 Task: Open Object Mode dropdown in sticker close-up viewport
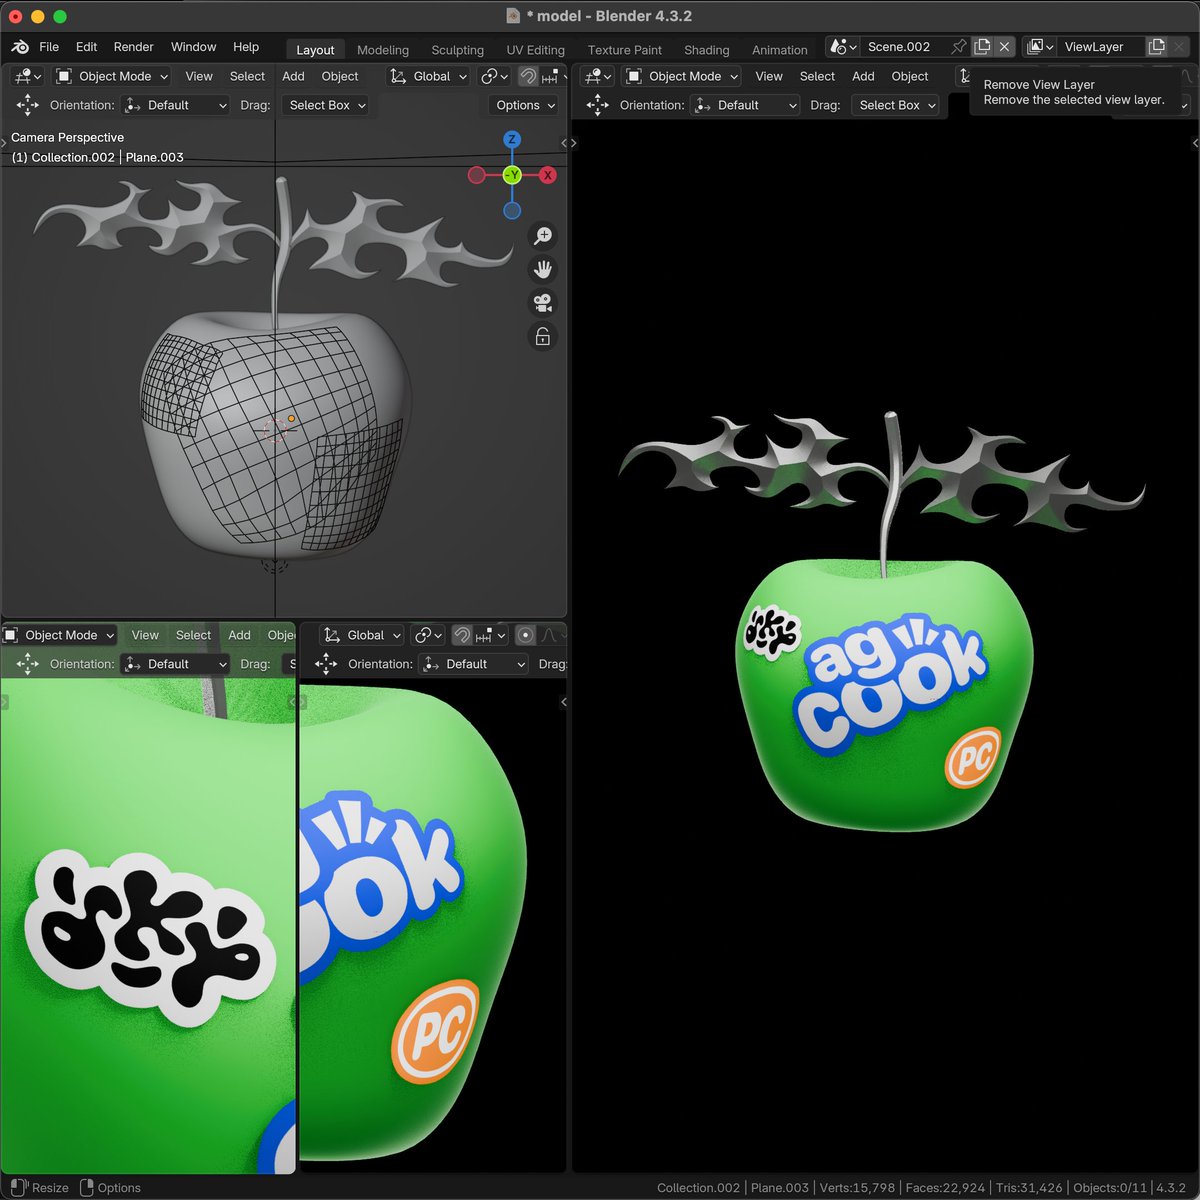click(60, 635)
